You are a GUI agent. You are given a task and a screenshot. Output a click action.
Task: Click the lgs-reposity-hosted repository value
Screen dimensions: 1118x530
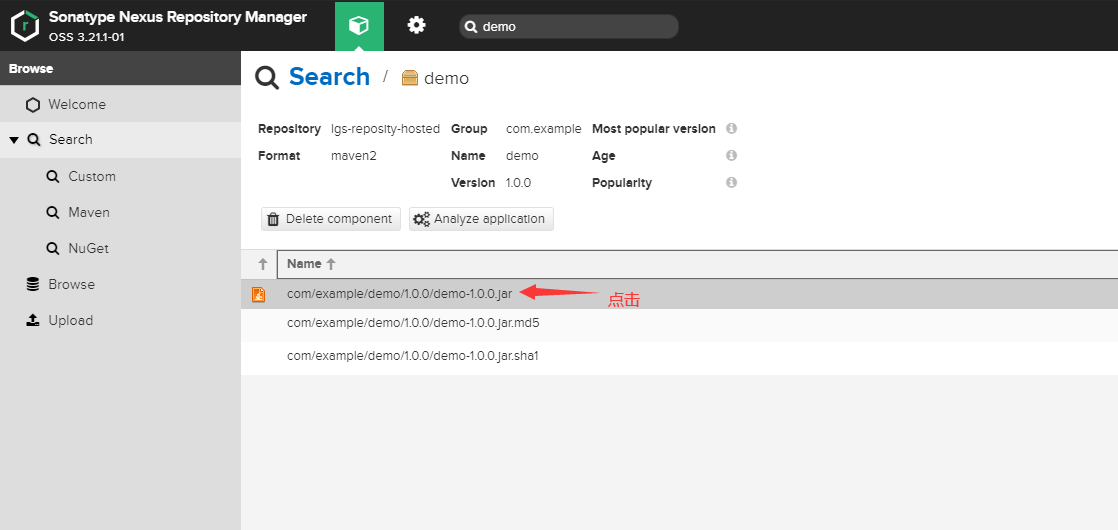click(x=385, y=129)
